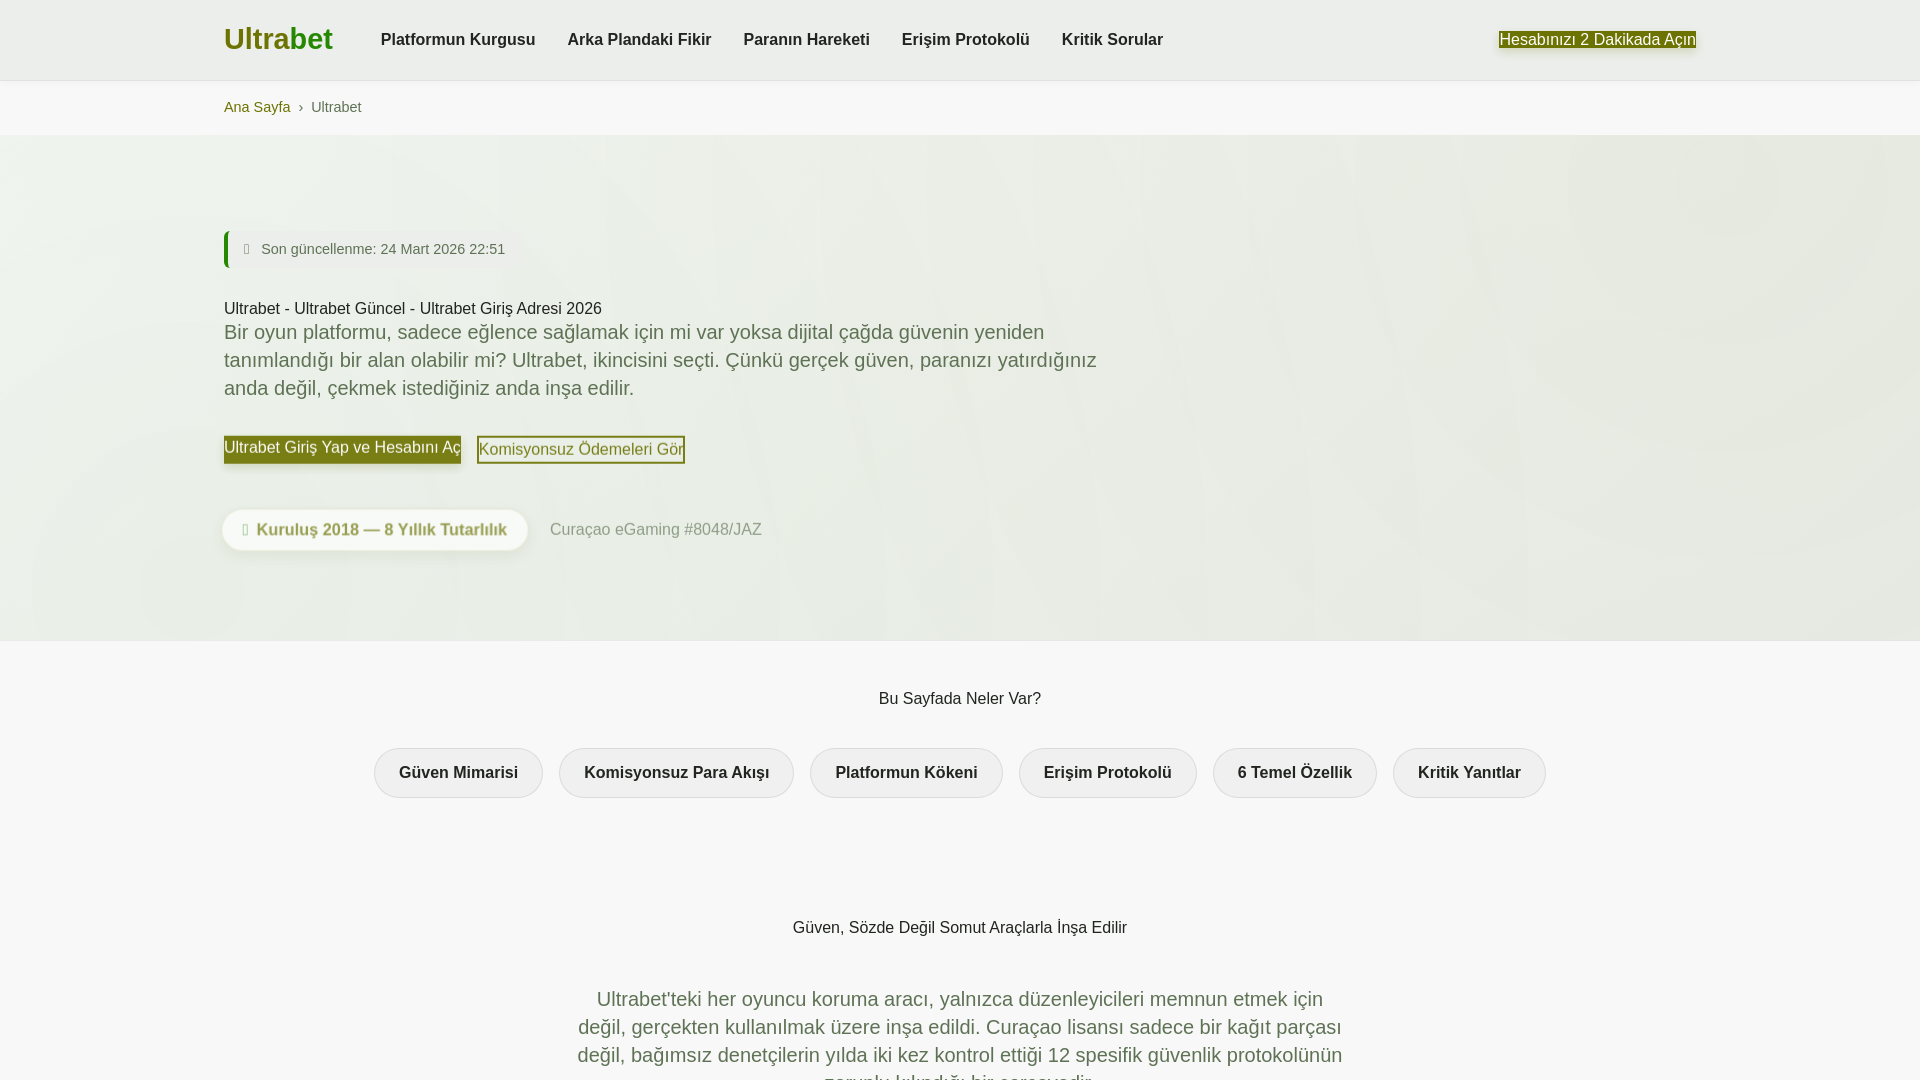Click Hesabınızı 2 Dakikada Açın button
This screenshot has width=1920, height=1080.
click(1597, 40)
